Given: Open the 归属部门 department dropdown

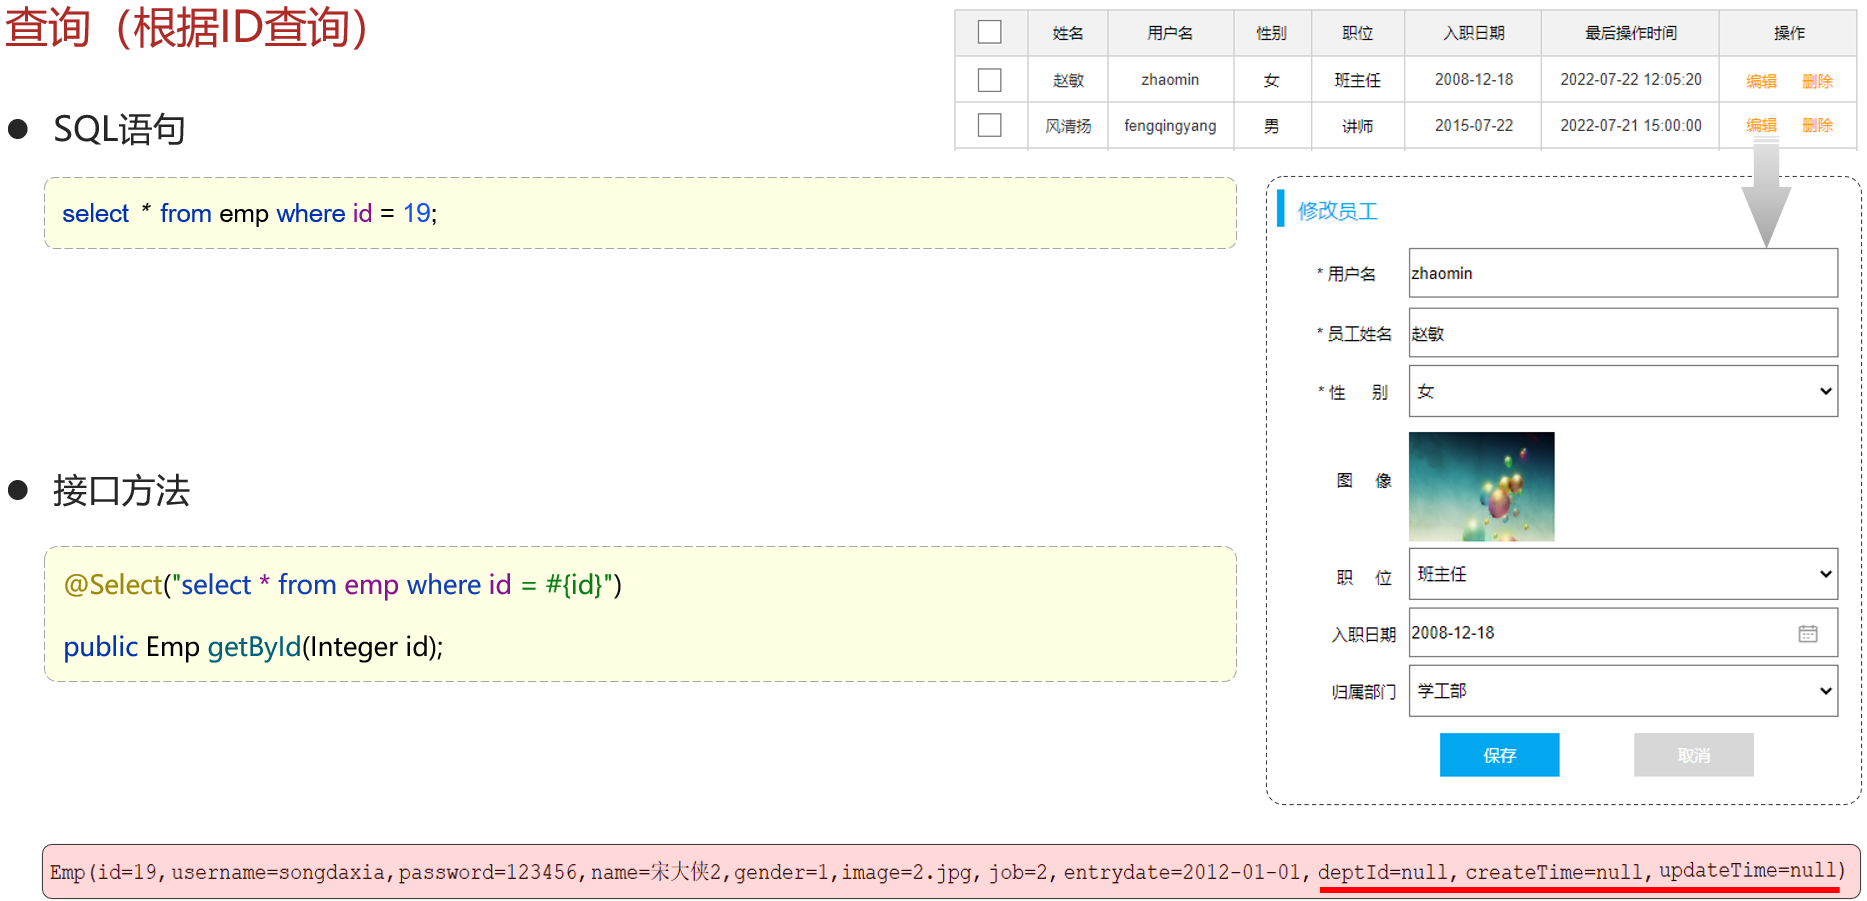Looking at the screenshot, I should (x=1622, y=691).
